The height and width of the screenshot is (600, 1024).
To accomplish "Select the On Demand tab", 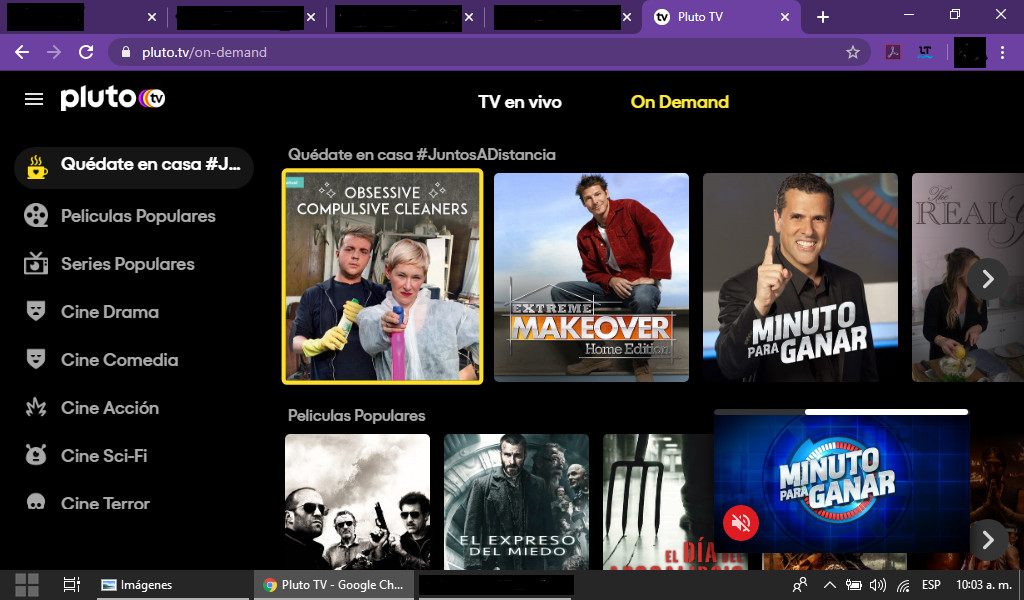I will click(x=679, y=102).
